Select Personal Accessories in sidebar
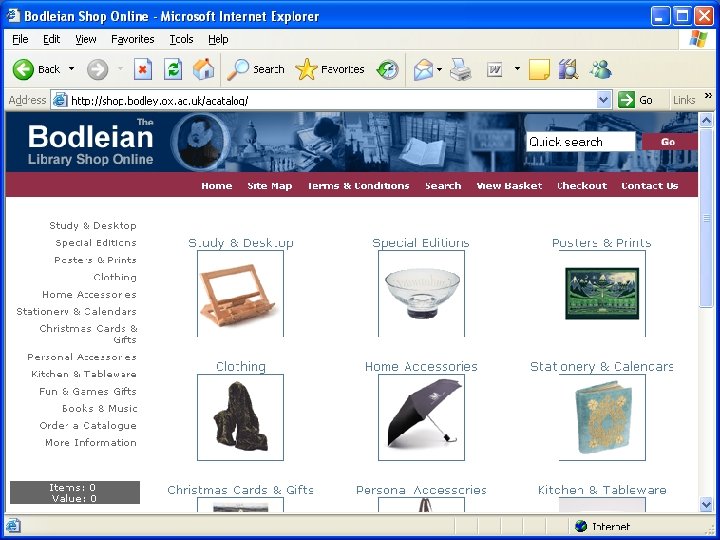Viewport: 720px width, 540px height. pos(82,357)
